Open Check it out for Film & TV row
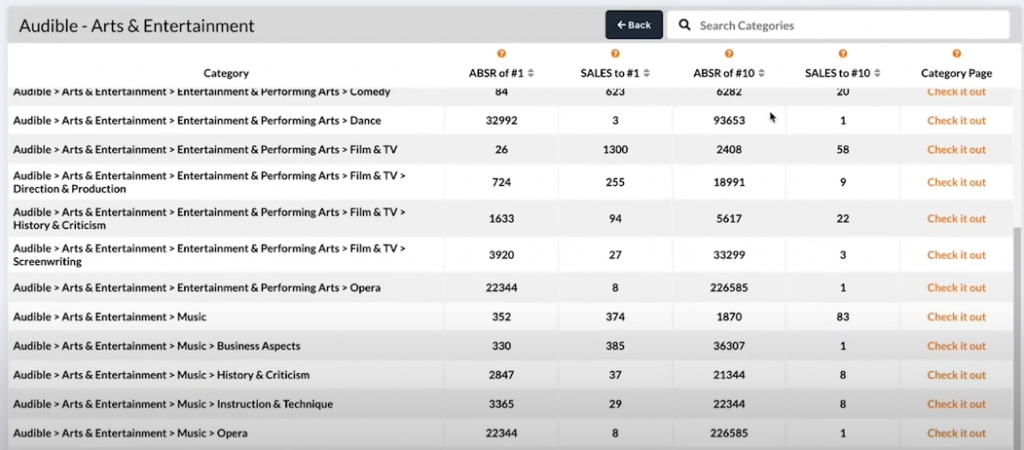 956,150
